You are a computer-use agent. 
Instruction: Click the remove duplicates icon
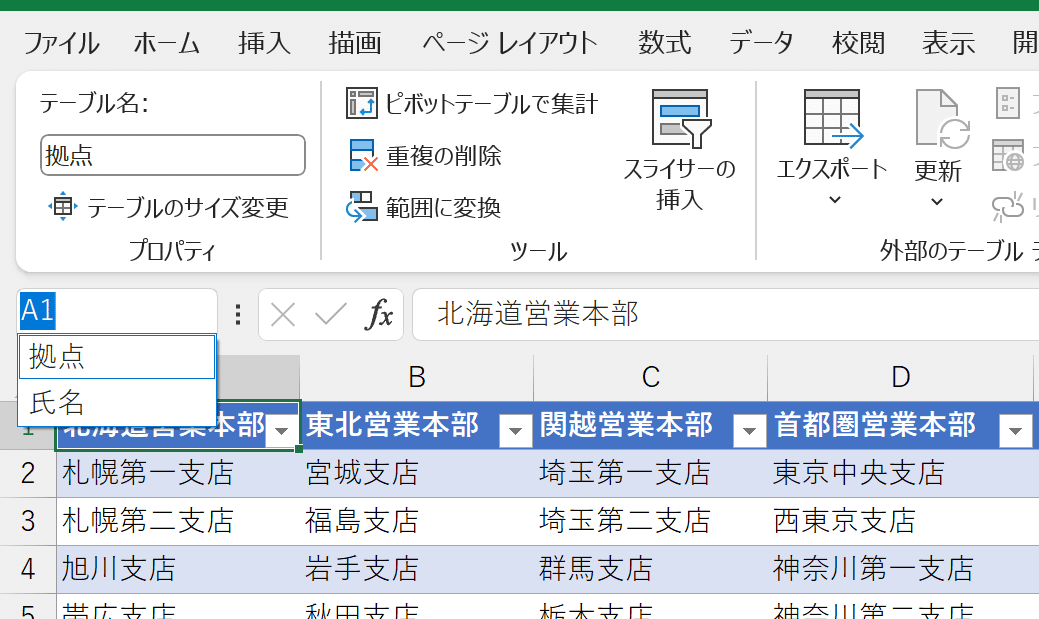click(x=361, y=156)
